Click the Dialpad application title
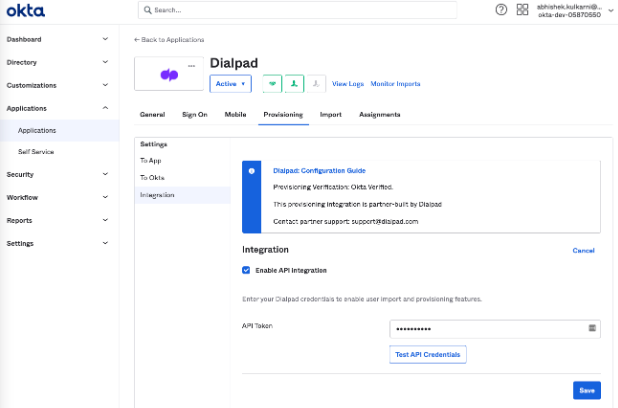618x408 pixels. (x=234, y=63)
